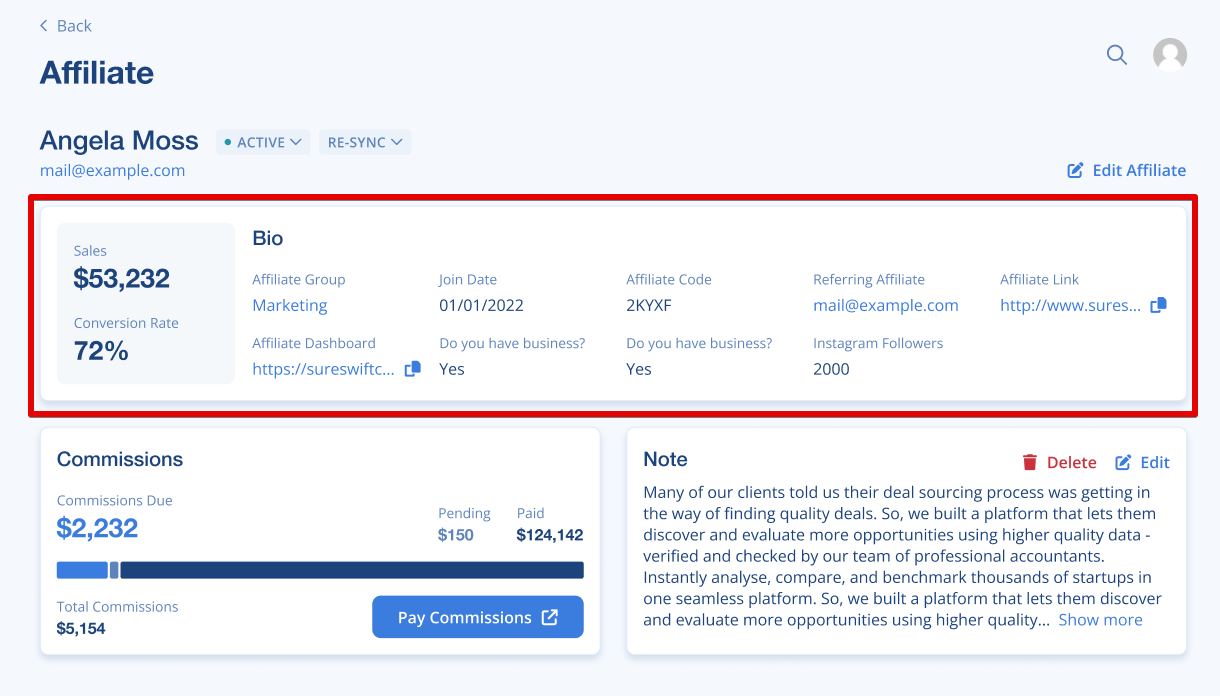Copy the Affiliate Dashboard URL via copy icon
The height and width of the screenshot is (696, 1220).
(411, 369)
